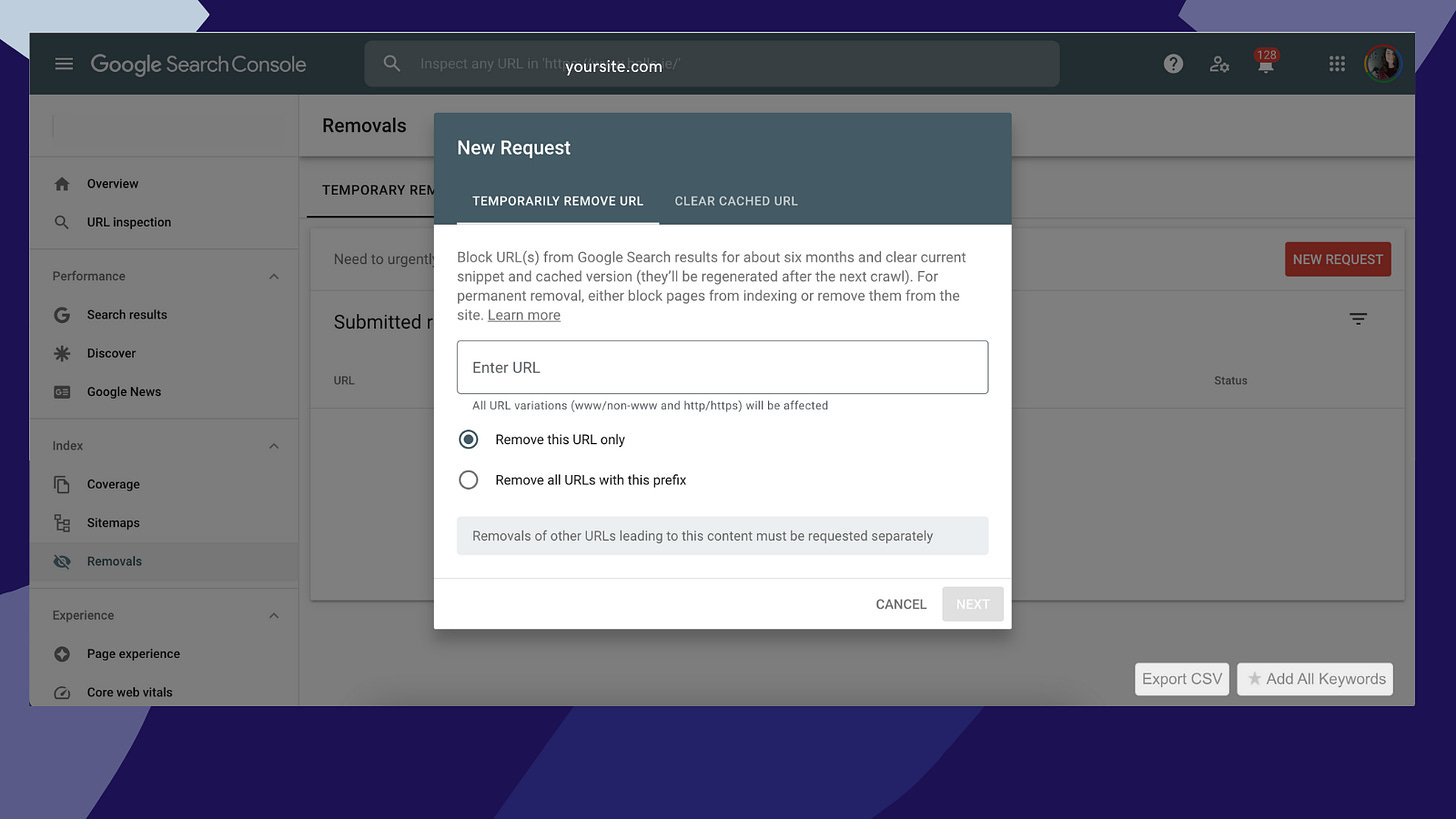Click the Google News icon
1456x819 pixels.
pyautogui.click(x=62, y=392)
